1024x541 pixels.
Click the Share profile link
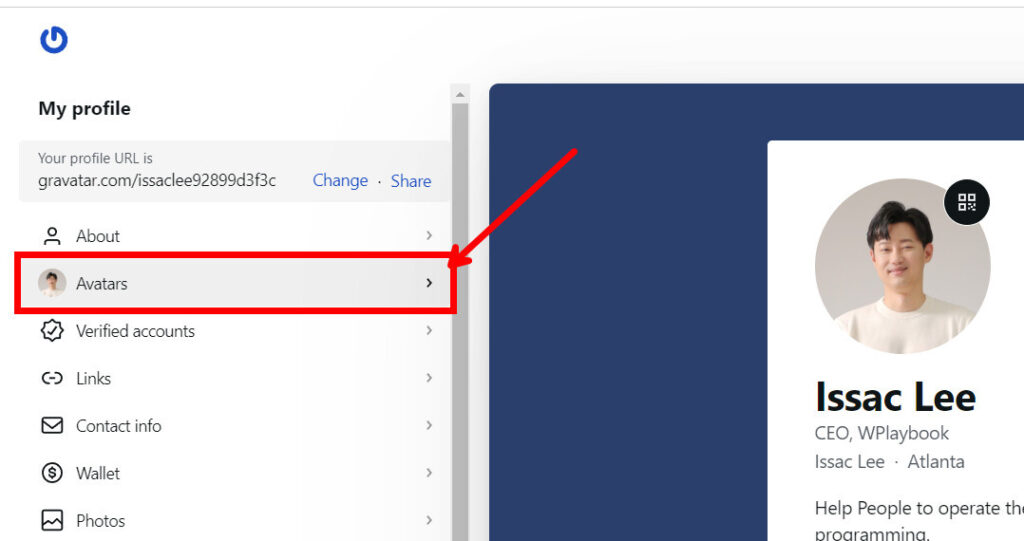tap(411, 181)
